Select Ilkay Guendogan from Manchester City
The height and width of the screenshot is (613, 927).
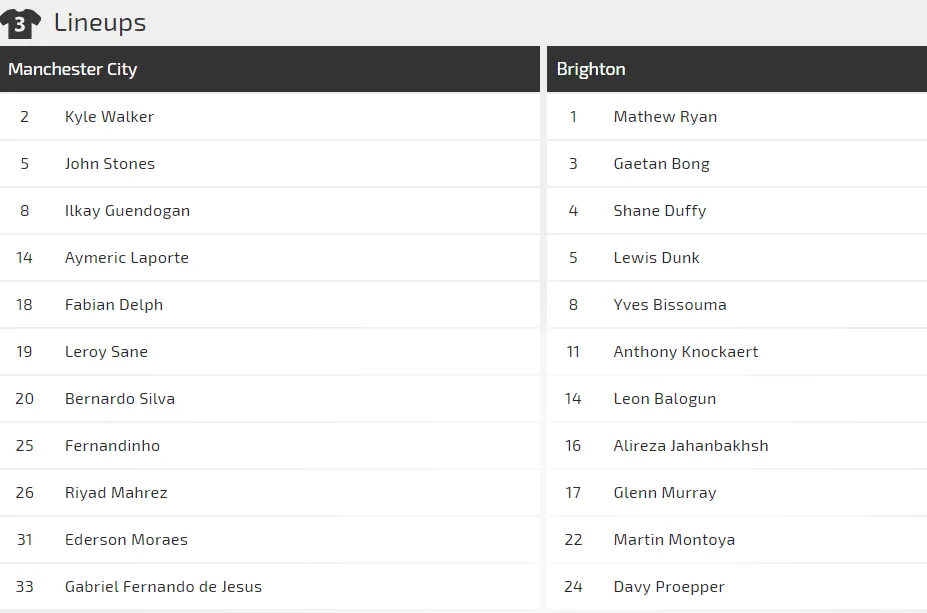point(127,211)
